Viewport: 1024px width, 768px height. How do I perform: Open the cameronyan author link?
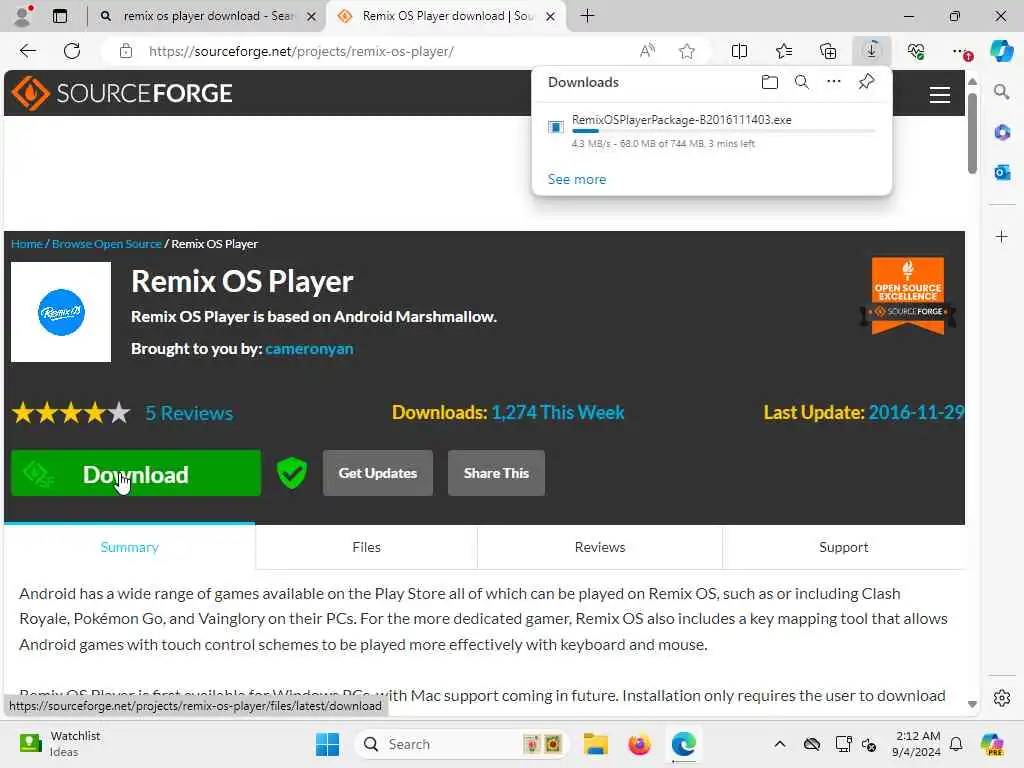pos(309,349)
